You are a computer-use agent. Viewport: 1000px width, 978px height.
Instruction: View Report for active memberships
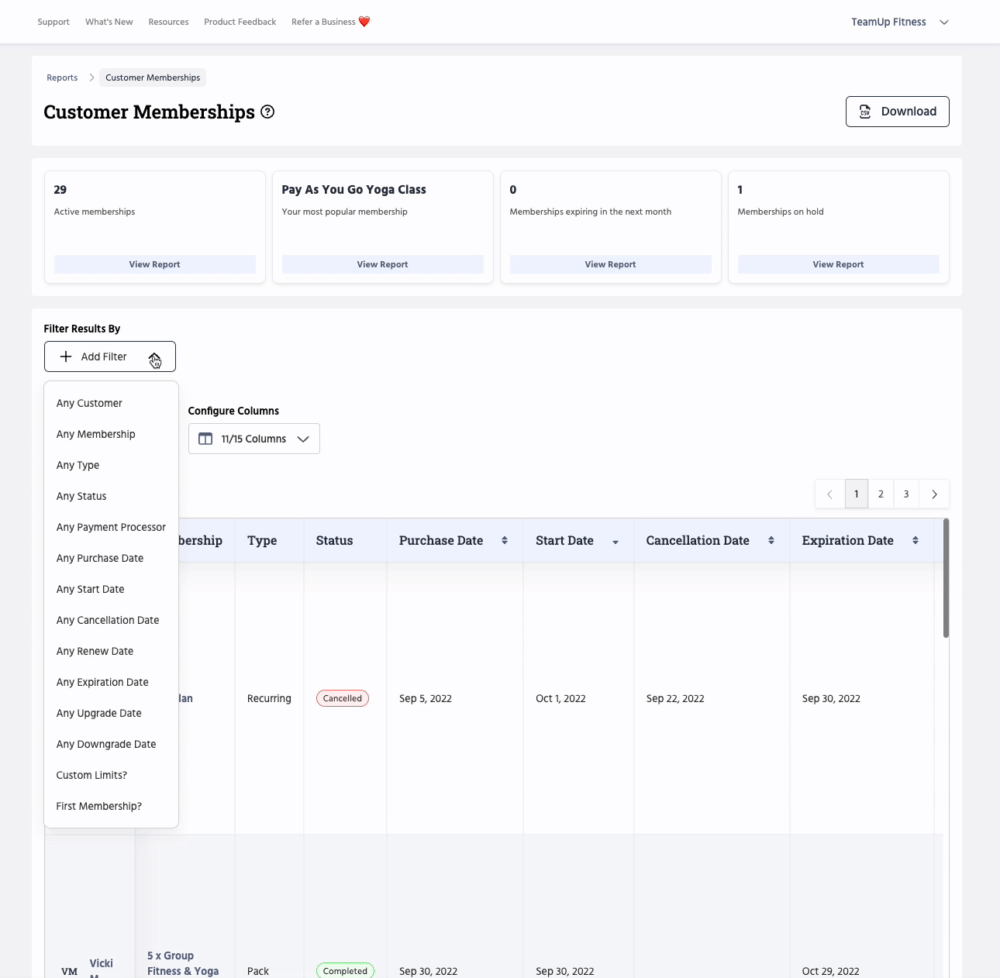[154, 265]
